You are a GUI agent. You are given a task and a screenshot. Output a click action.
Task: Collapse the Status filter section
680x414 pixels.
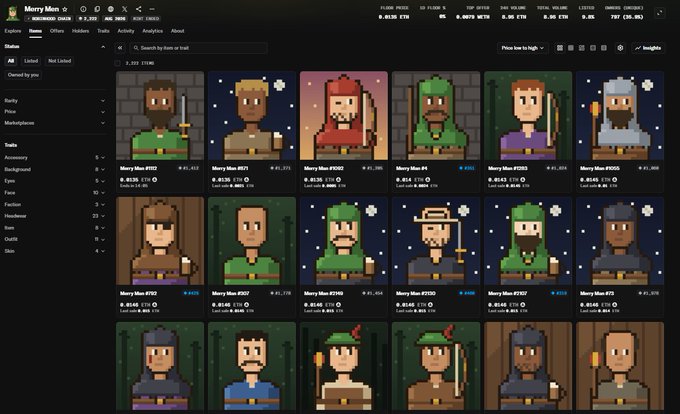(x=103, y=47)
